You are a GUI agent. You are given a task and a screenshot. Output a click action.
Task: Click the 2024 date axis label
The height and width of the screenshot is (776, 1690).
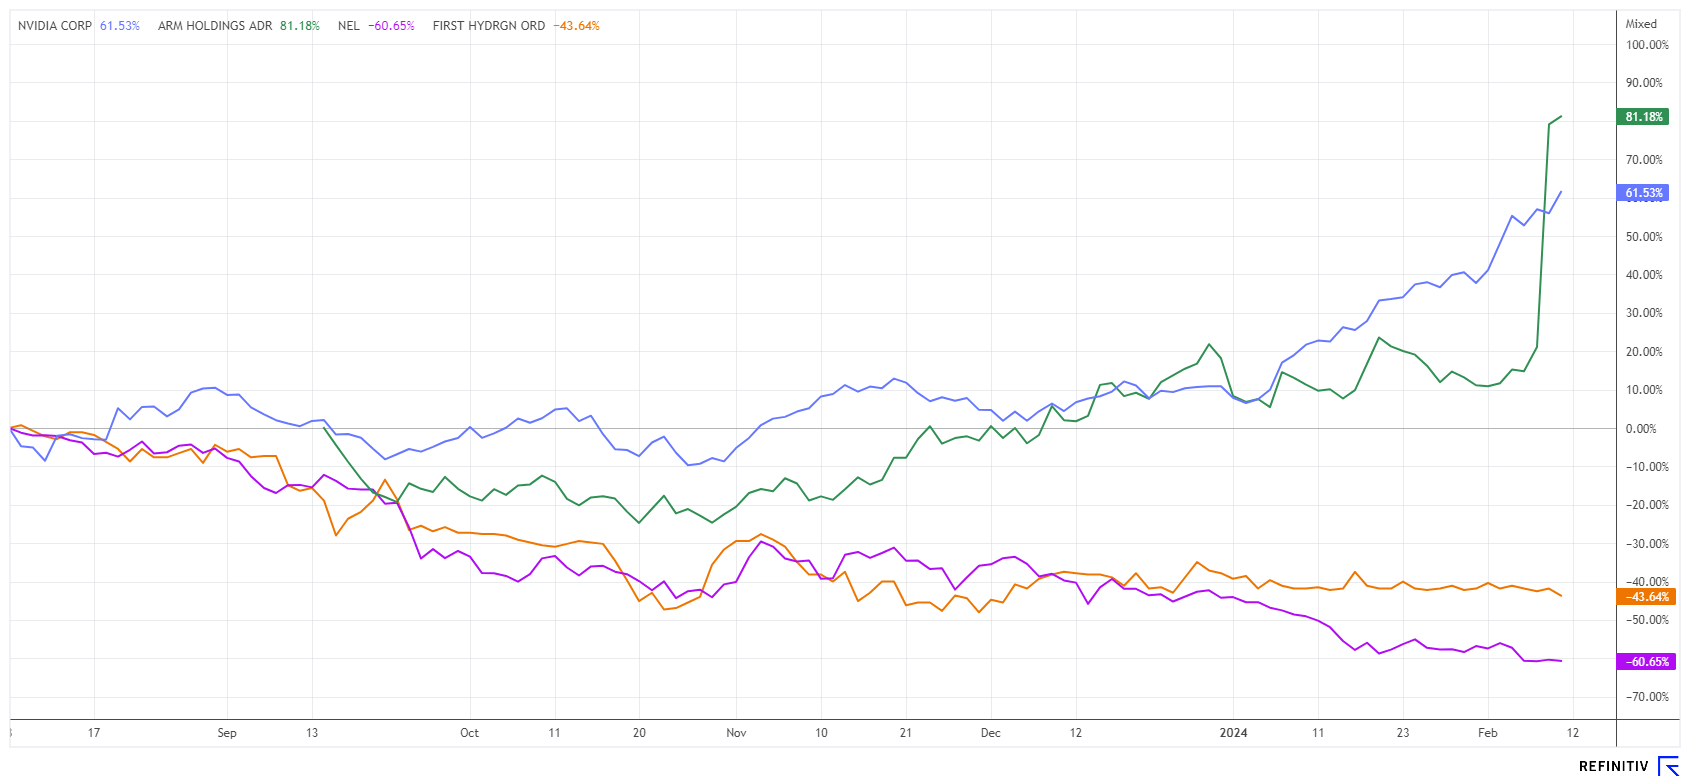click(1233, 733)
